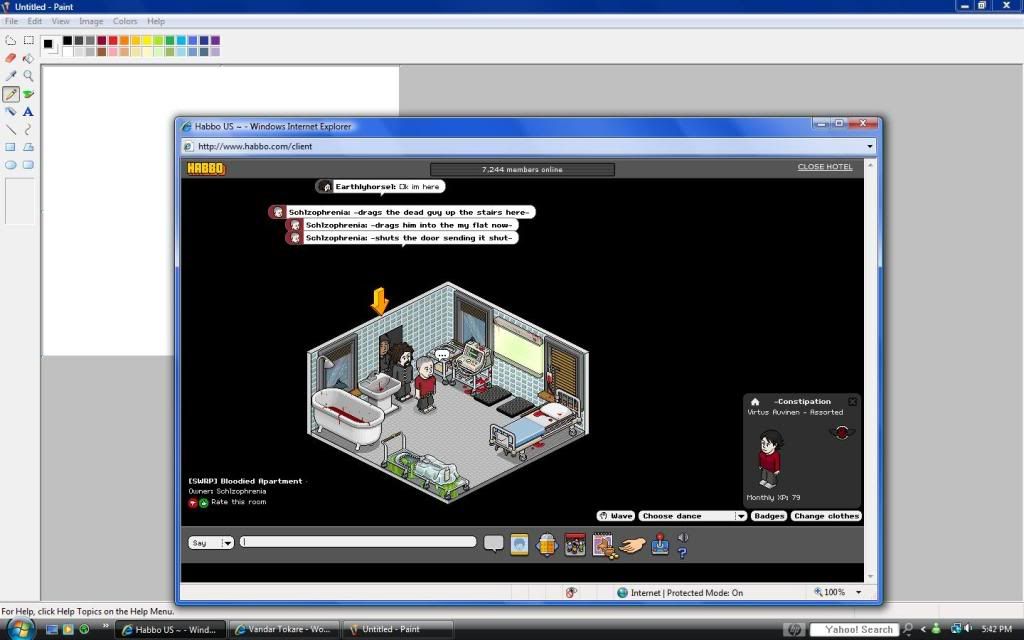This screenshot has height=640, width=1024.
Task: Open the Habbo help question mark
Action: pyautogui.click(x=682, y=552)
